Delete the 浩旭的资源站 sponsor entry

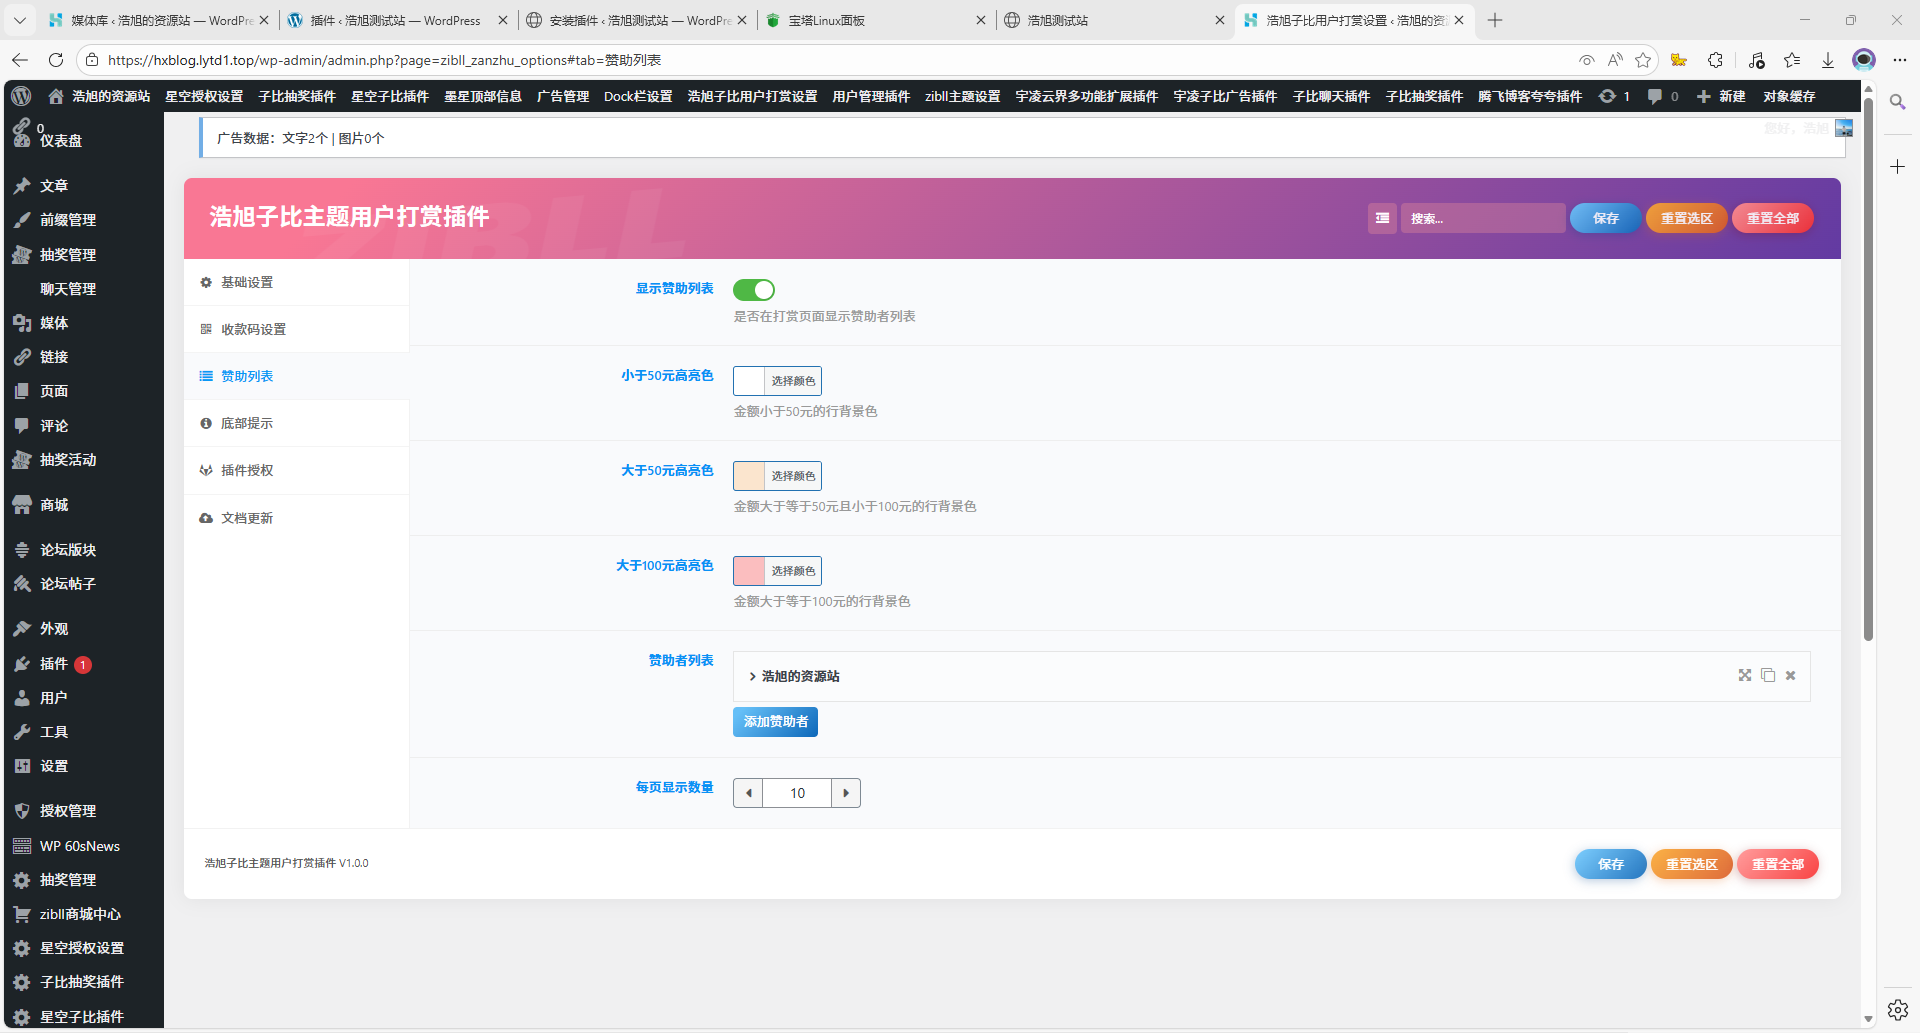click(1791, 676)
